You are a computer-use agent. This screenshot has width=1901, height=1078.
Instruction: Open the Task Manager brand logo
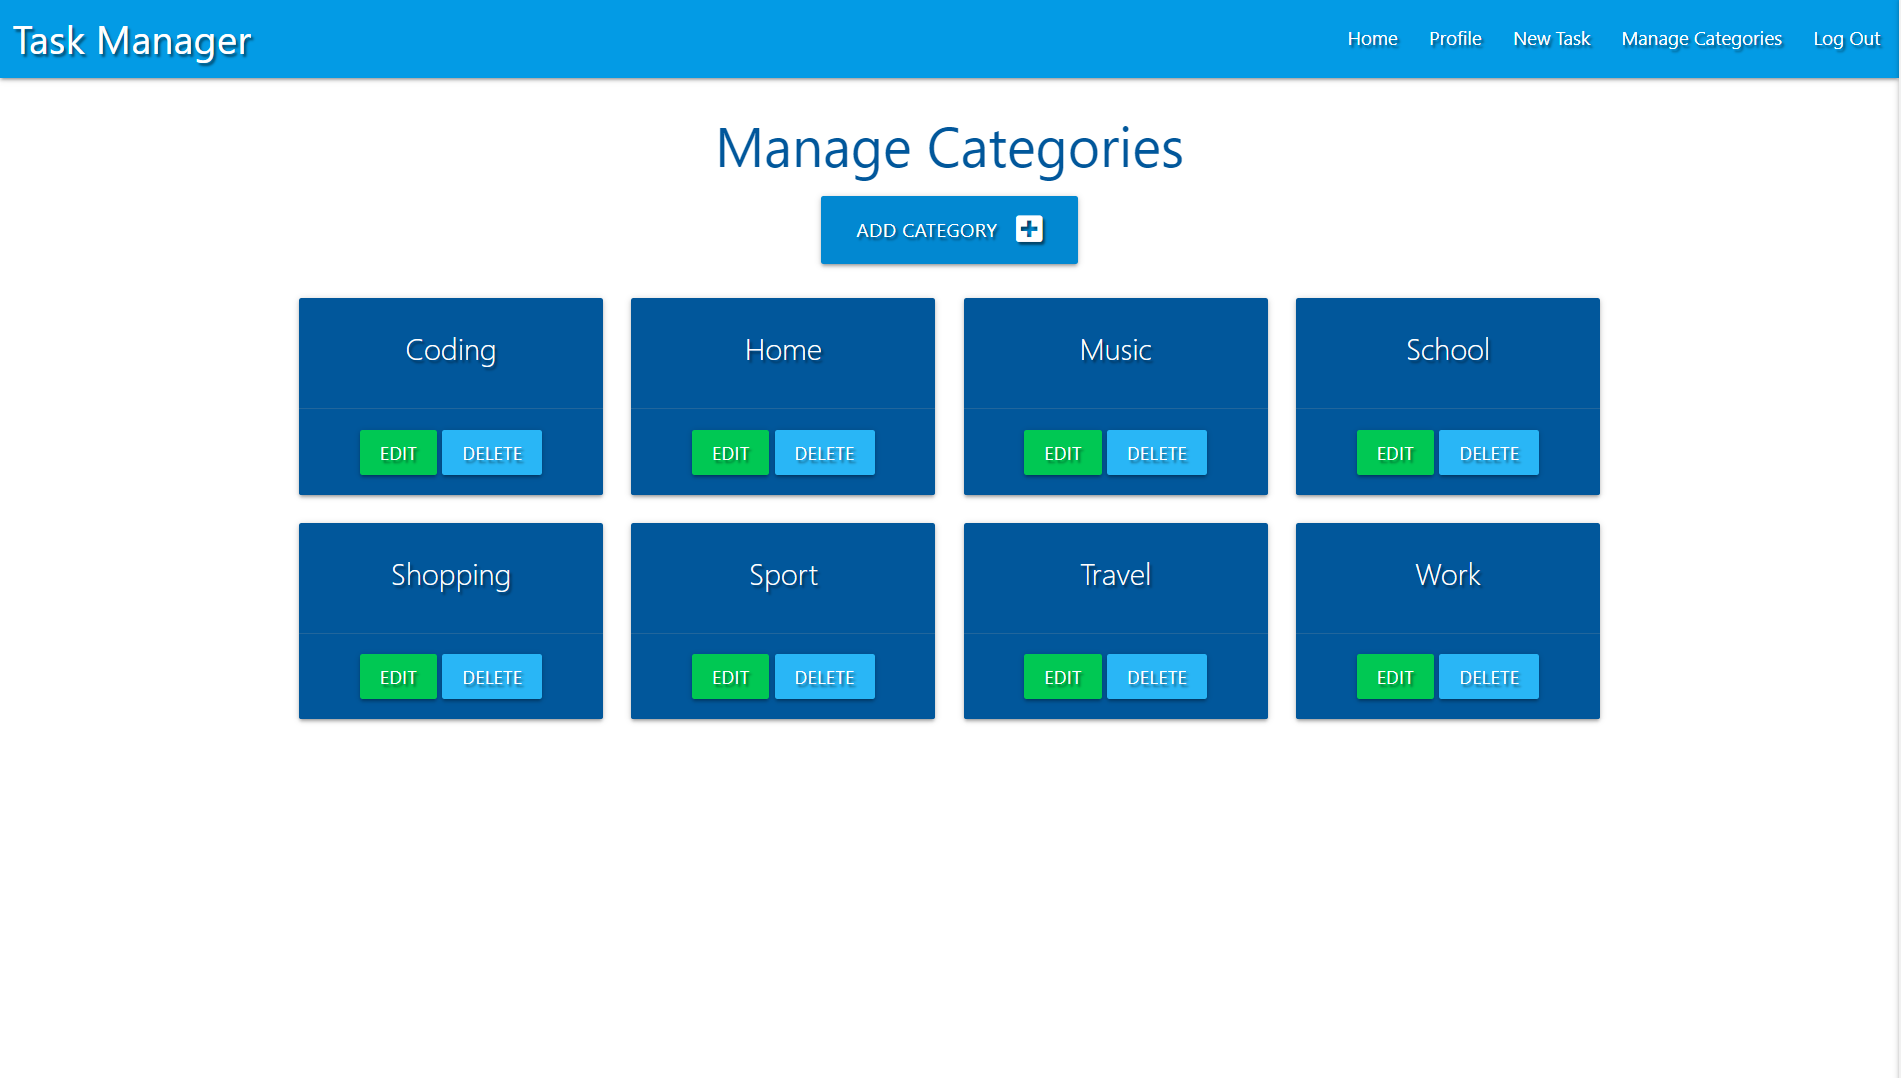(132, 40)
